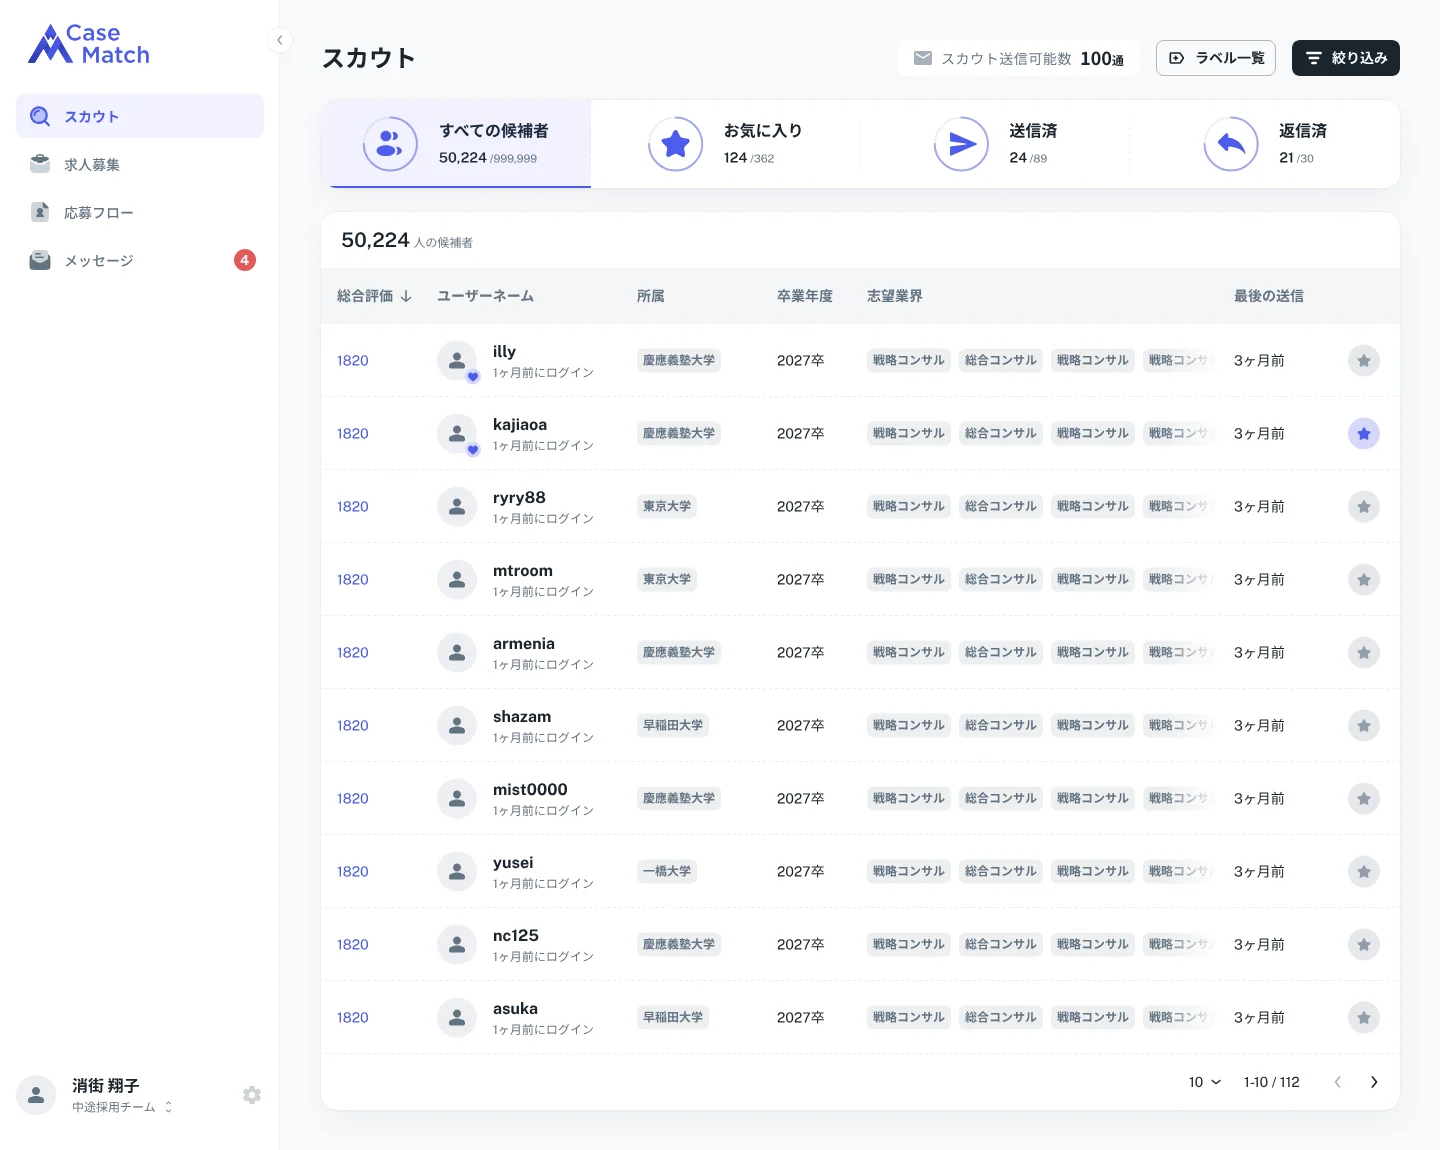Toggle the favorite star for asuka
This screenshot has height=1150, width=1440.
coord(1364,1017)
